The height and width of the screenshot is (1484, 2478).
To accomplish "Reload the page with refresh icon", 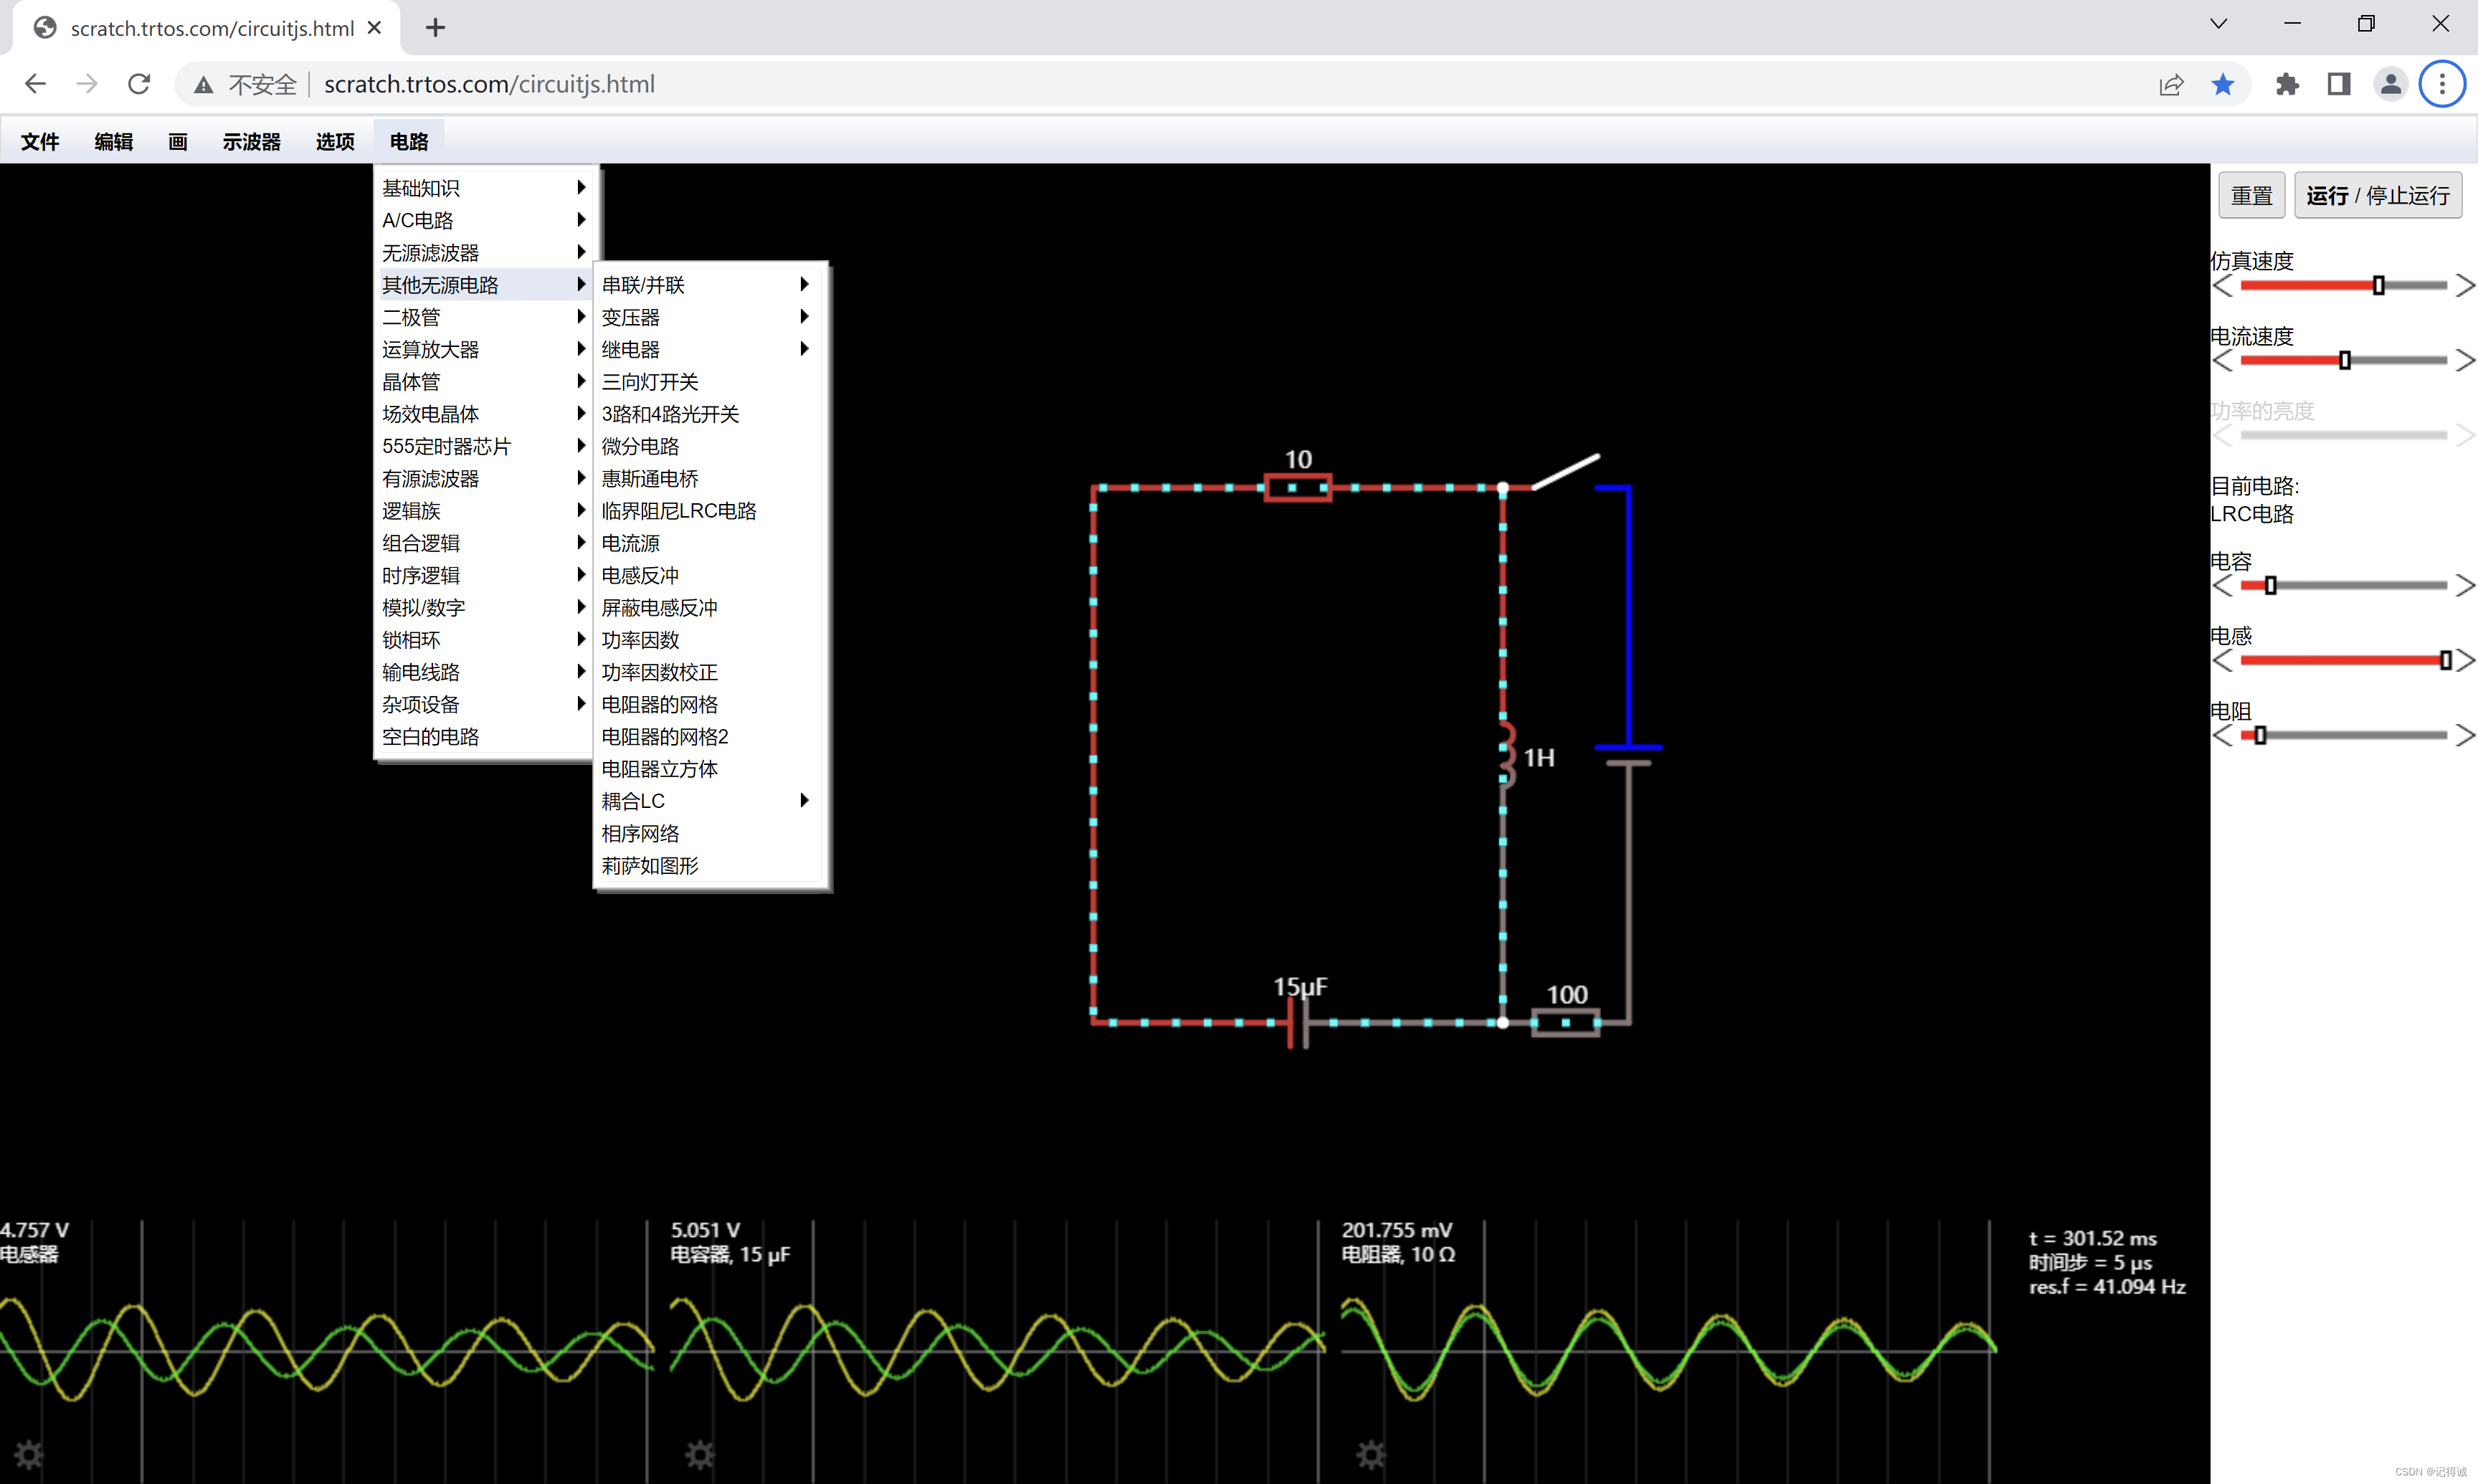I will click(x=139, y=84).
